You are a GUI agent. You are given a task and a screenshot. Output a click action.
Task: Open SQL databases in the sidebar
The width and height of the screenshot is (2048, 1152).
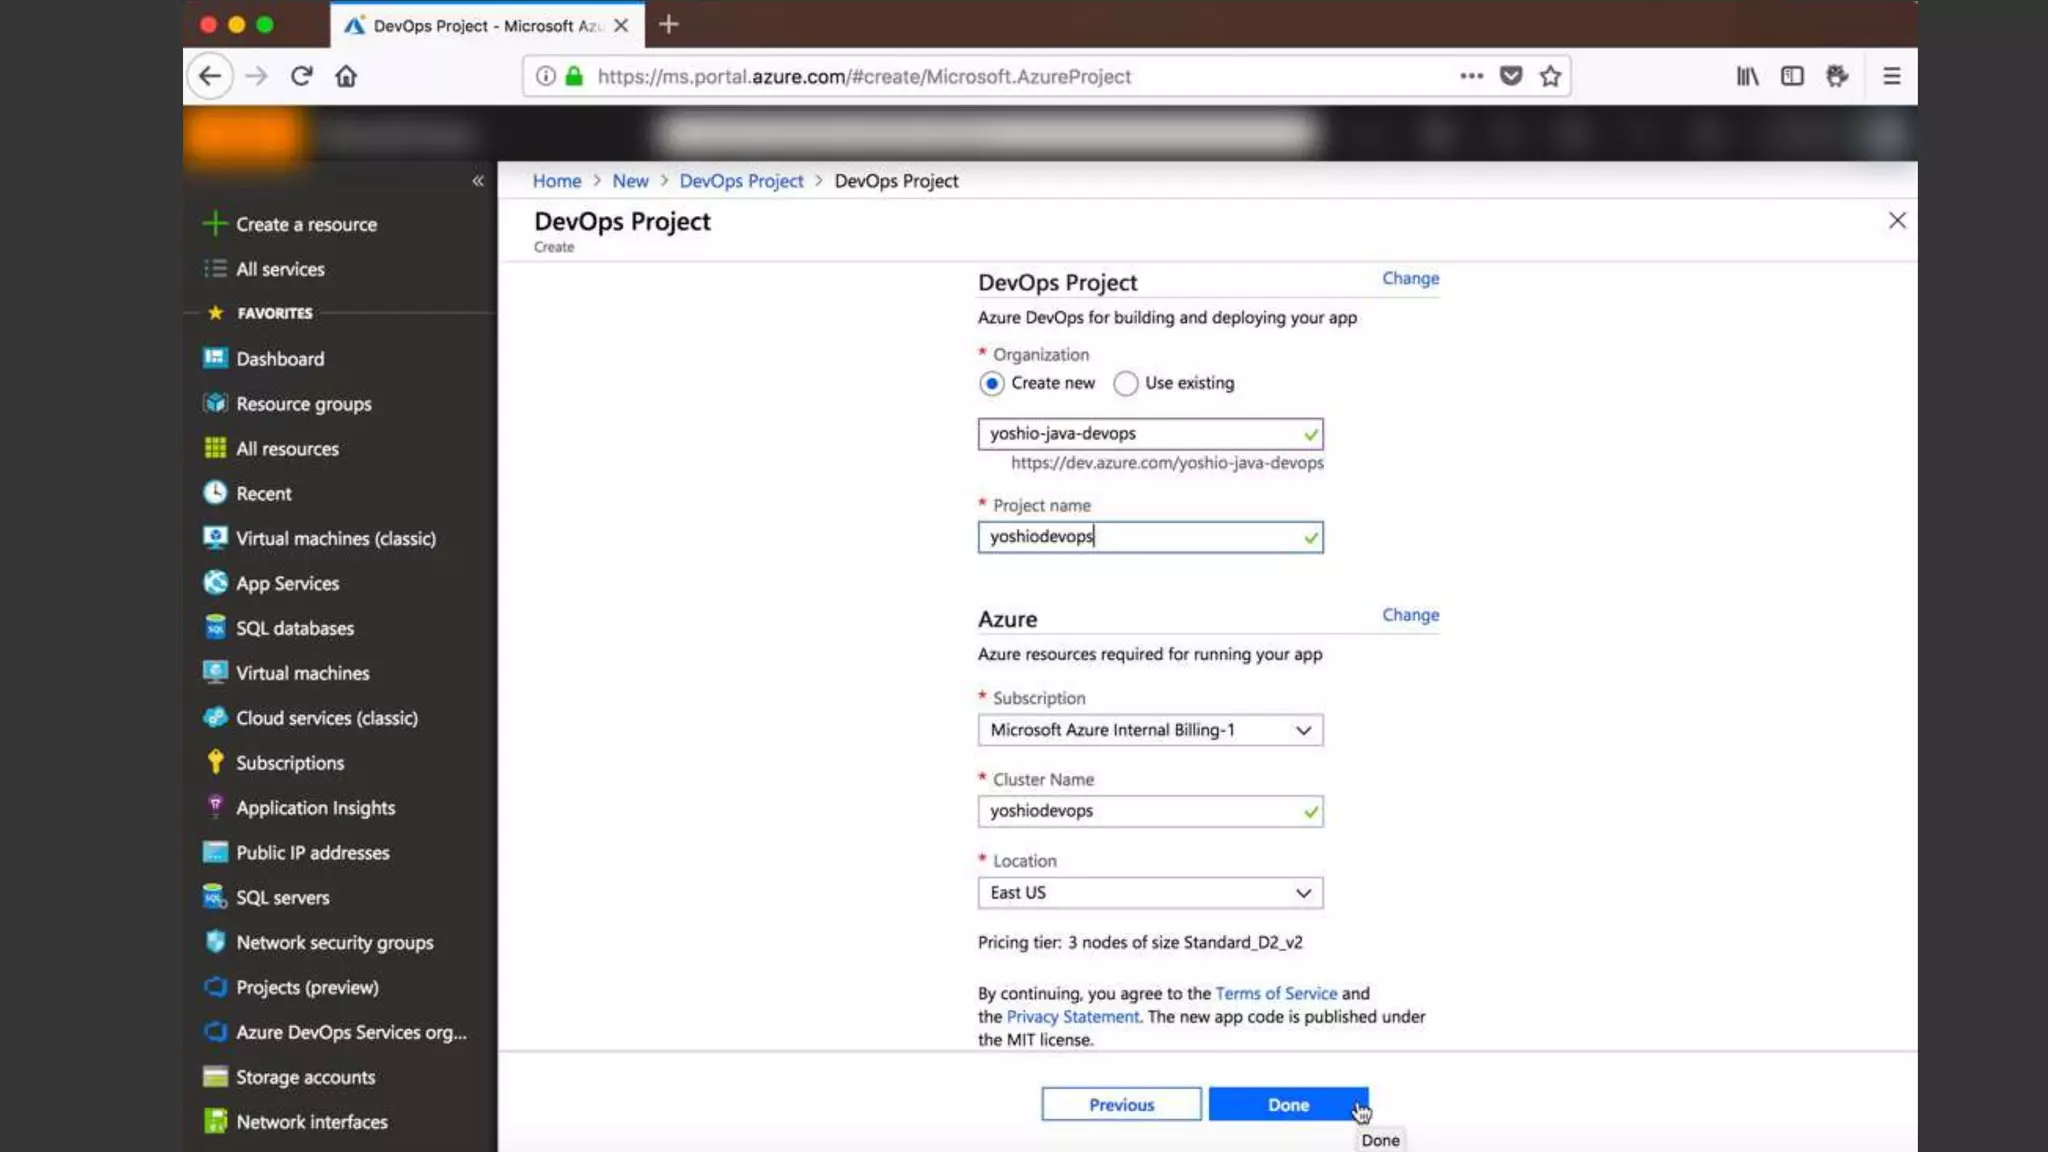[x=294, y=628]
